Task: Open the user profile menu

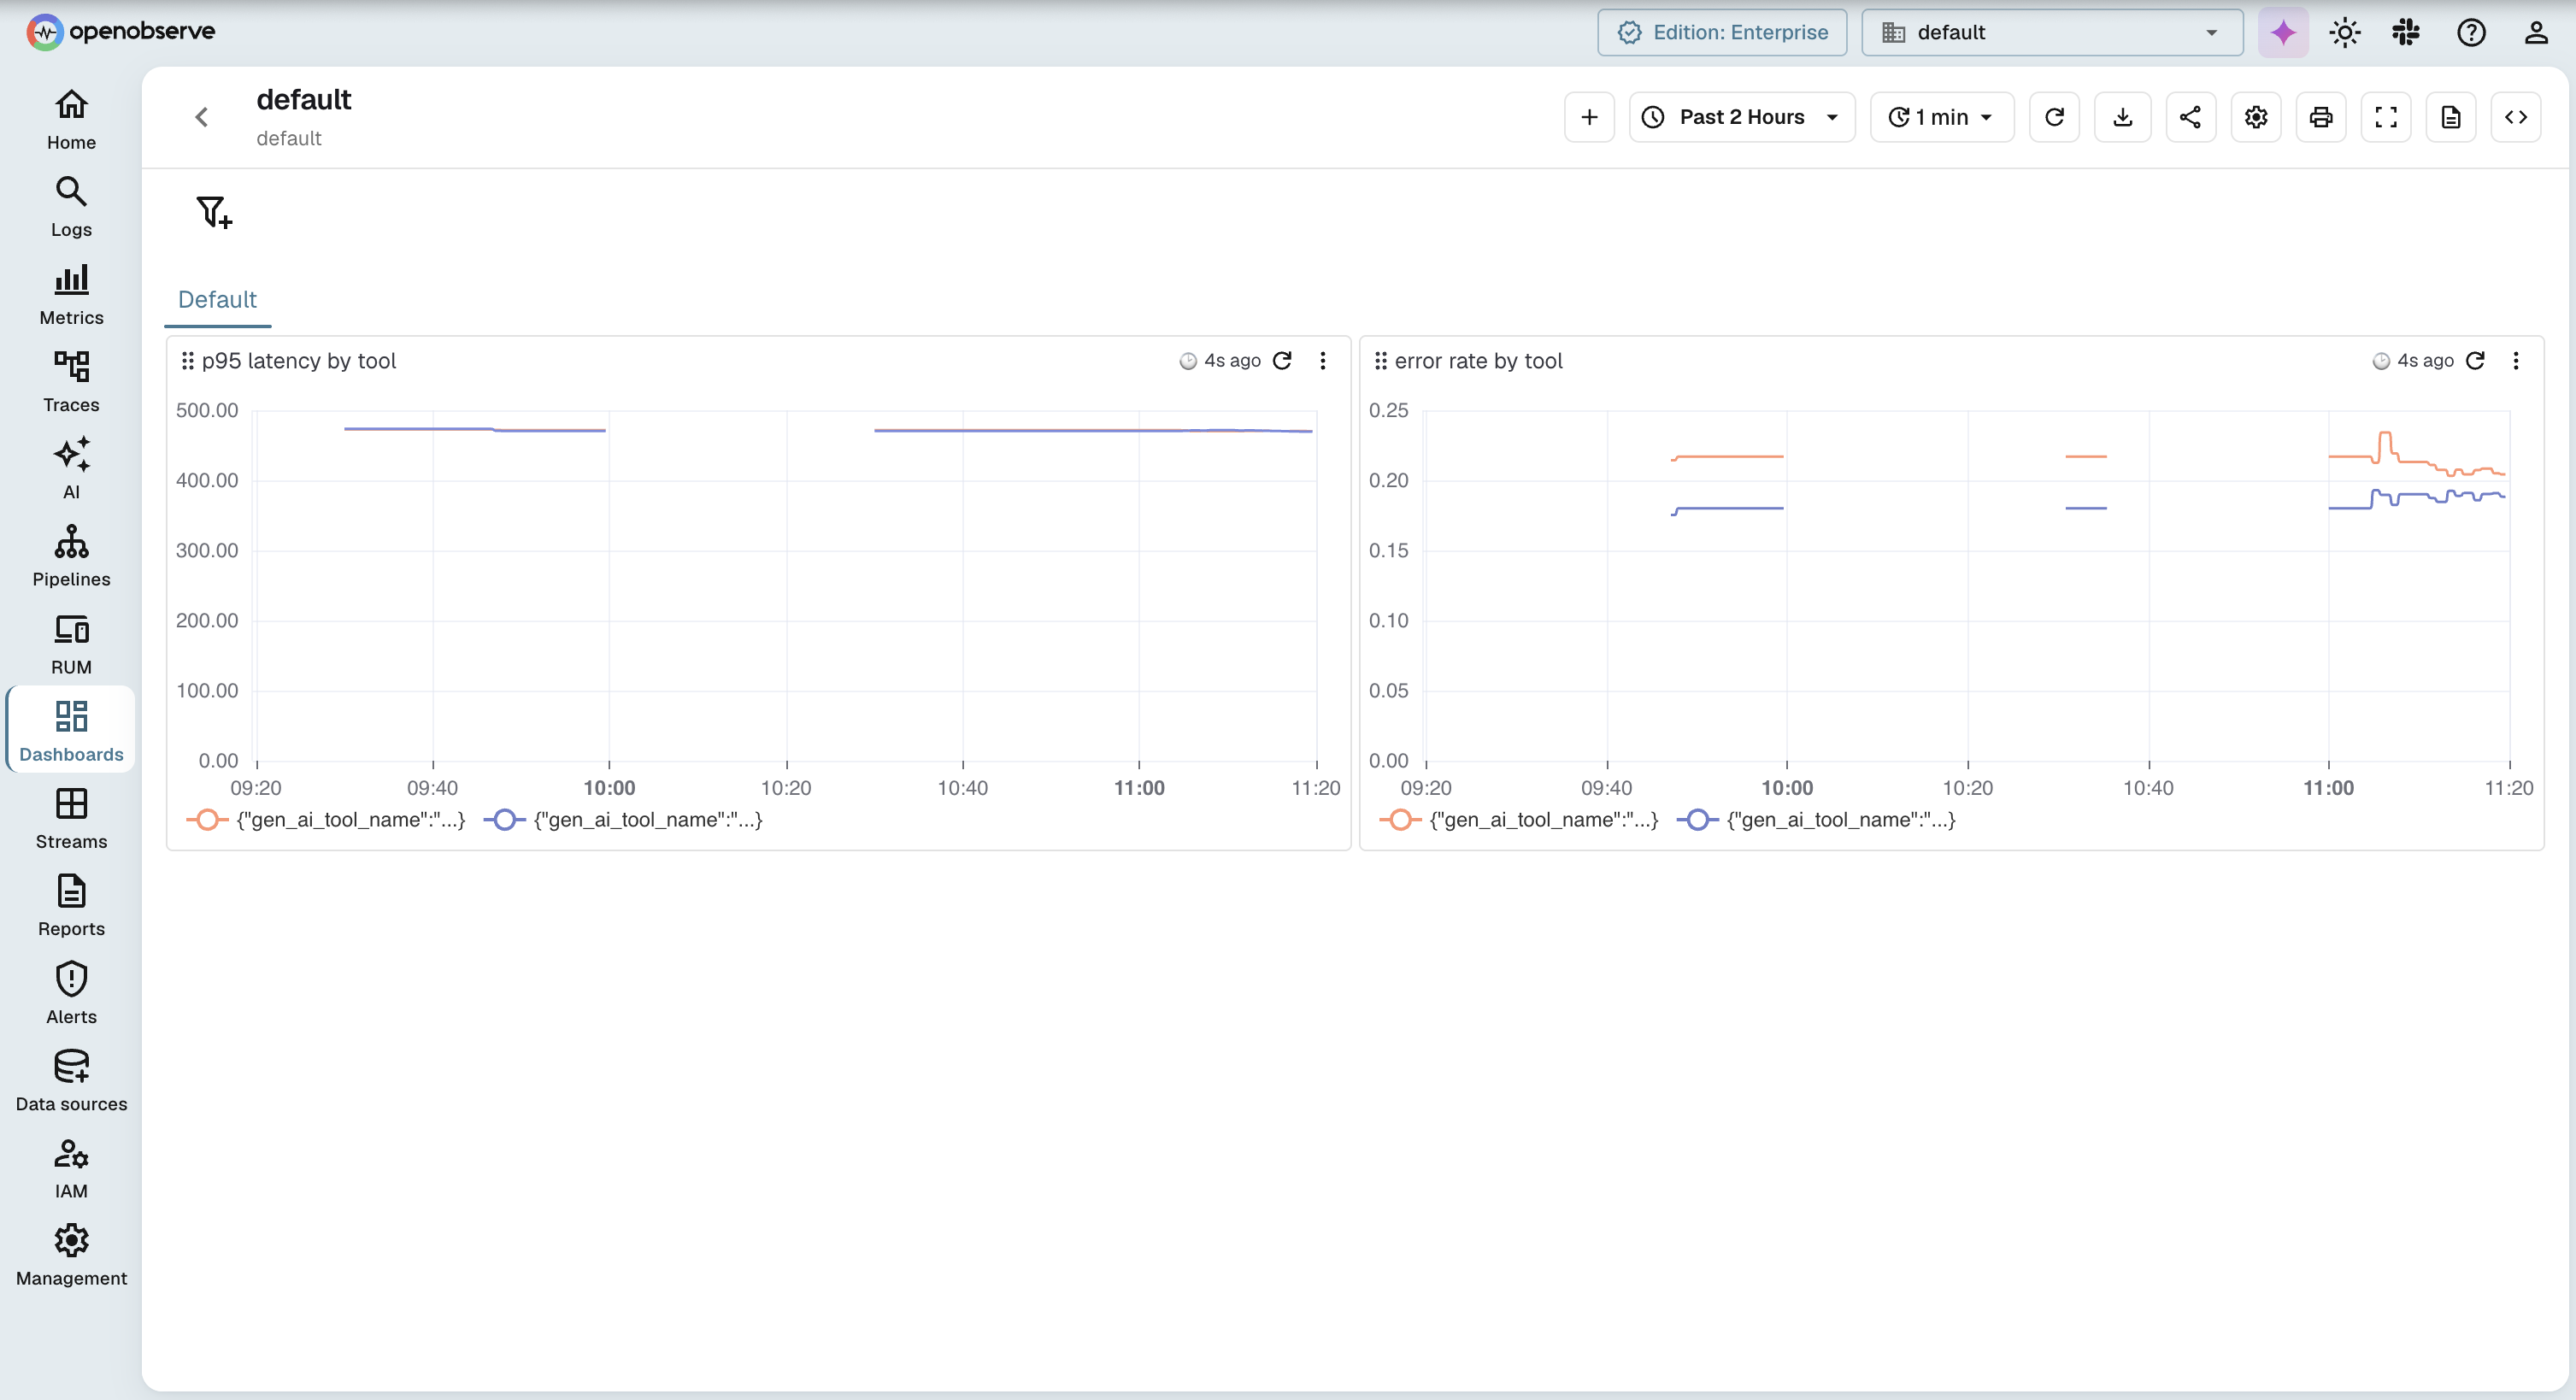Action: (2536, 32)
